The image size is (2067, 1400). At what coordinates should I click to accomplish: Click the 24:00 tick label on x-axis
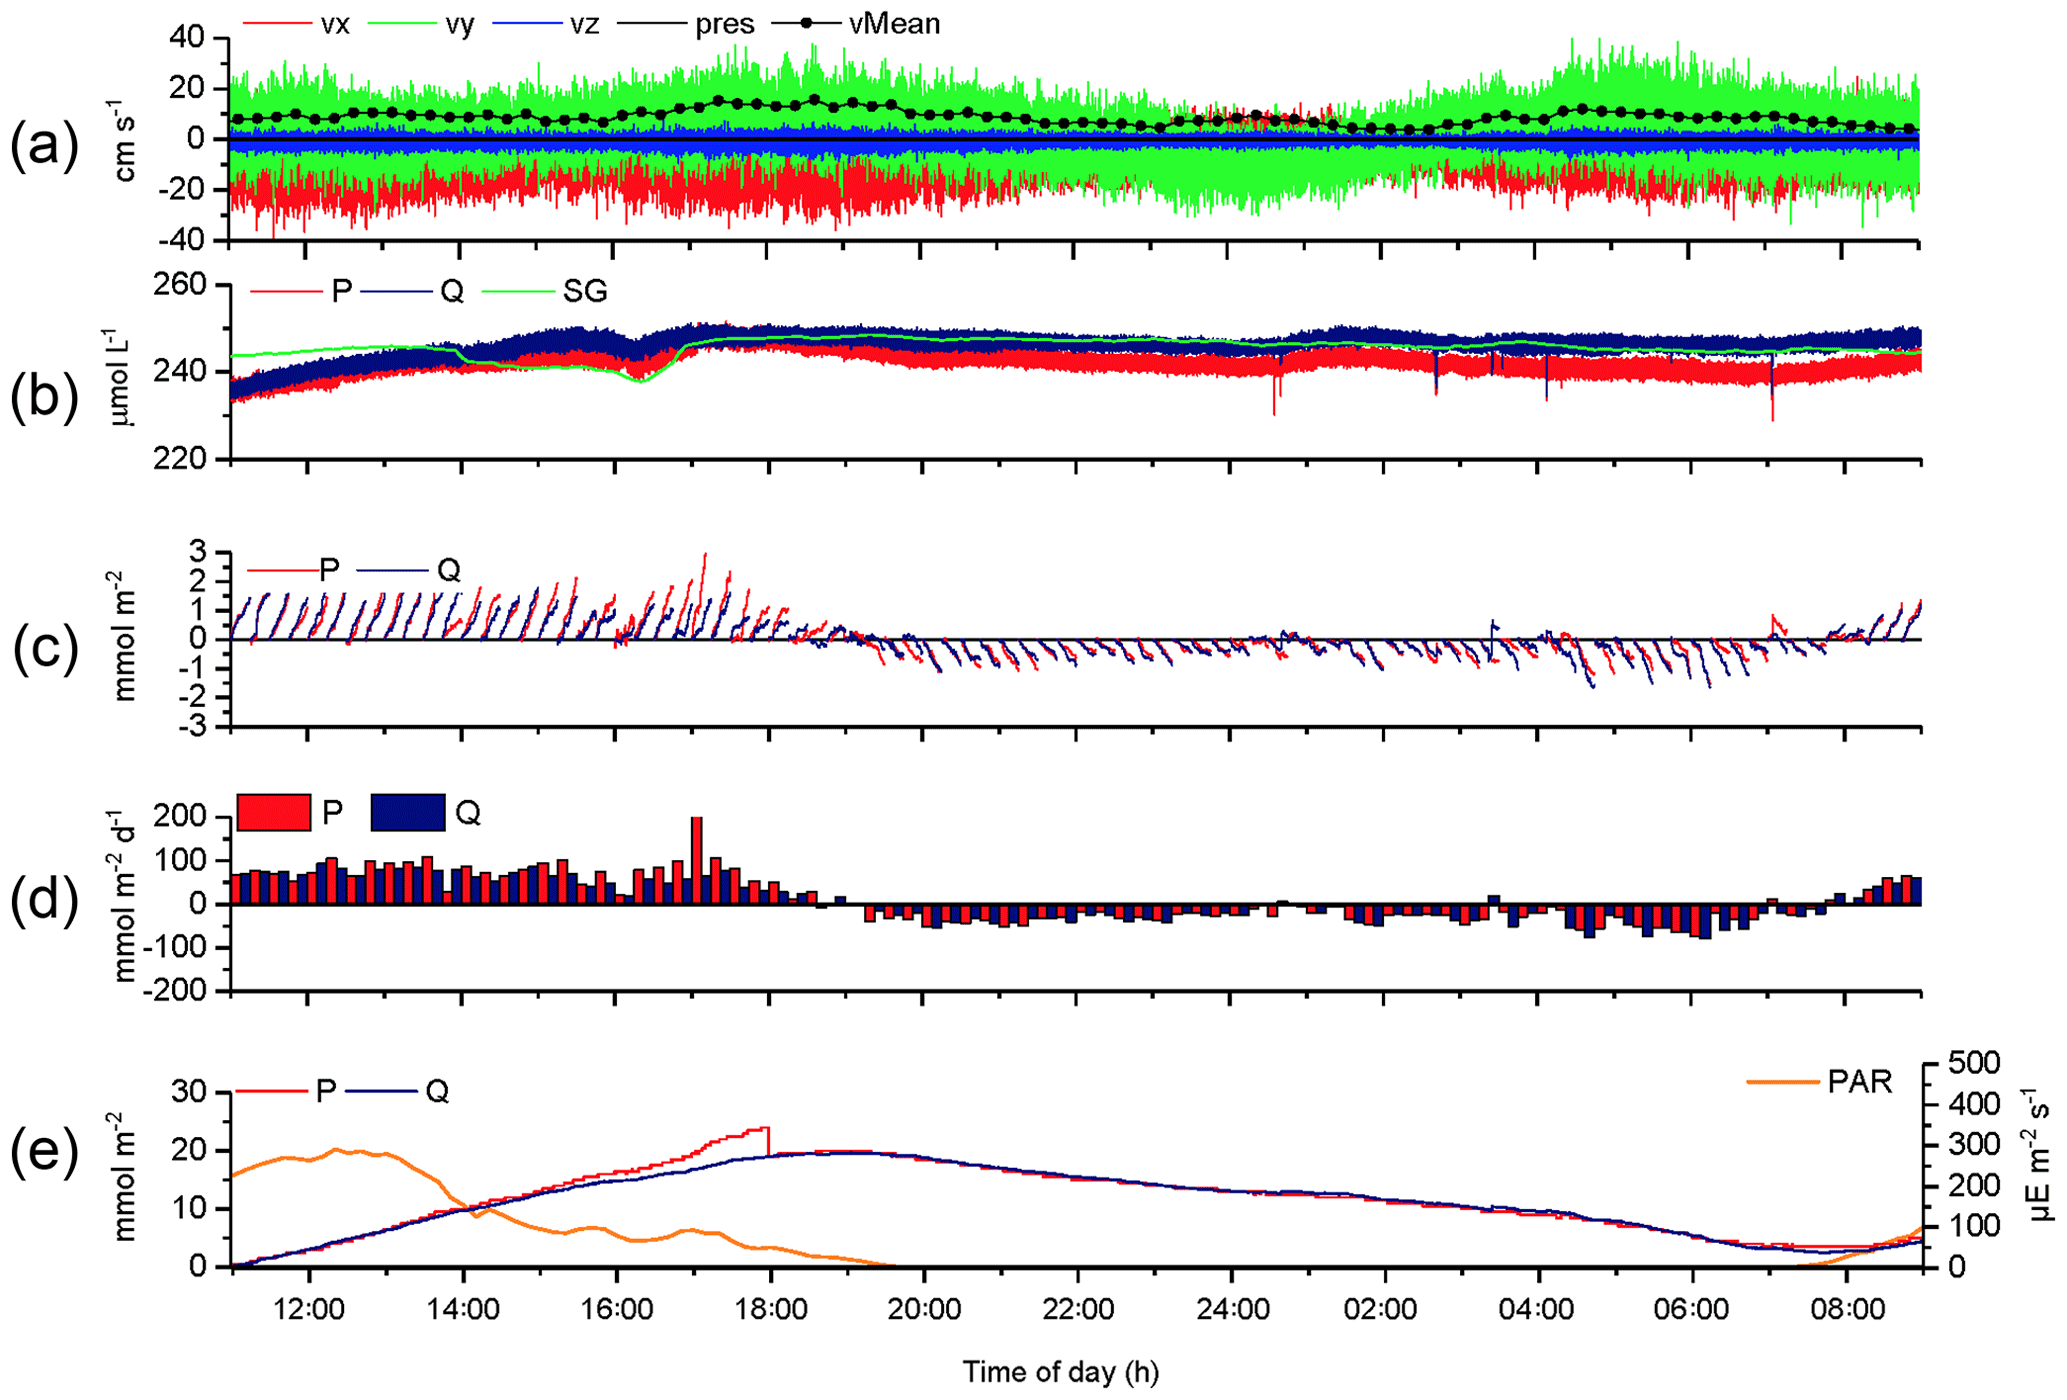(x=1231, y=1309)
